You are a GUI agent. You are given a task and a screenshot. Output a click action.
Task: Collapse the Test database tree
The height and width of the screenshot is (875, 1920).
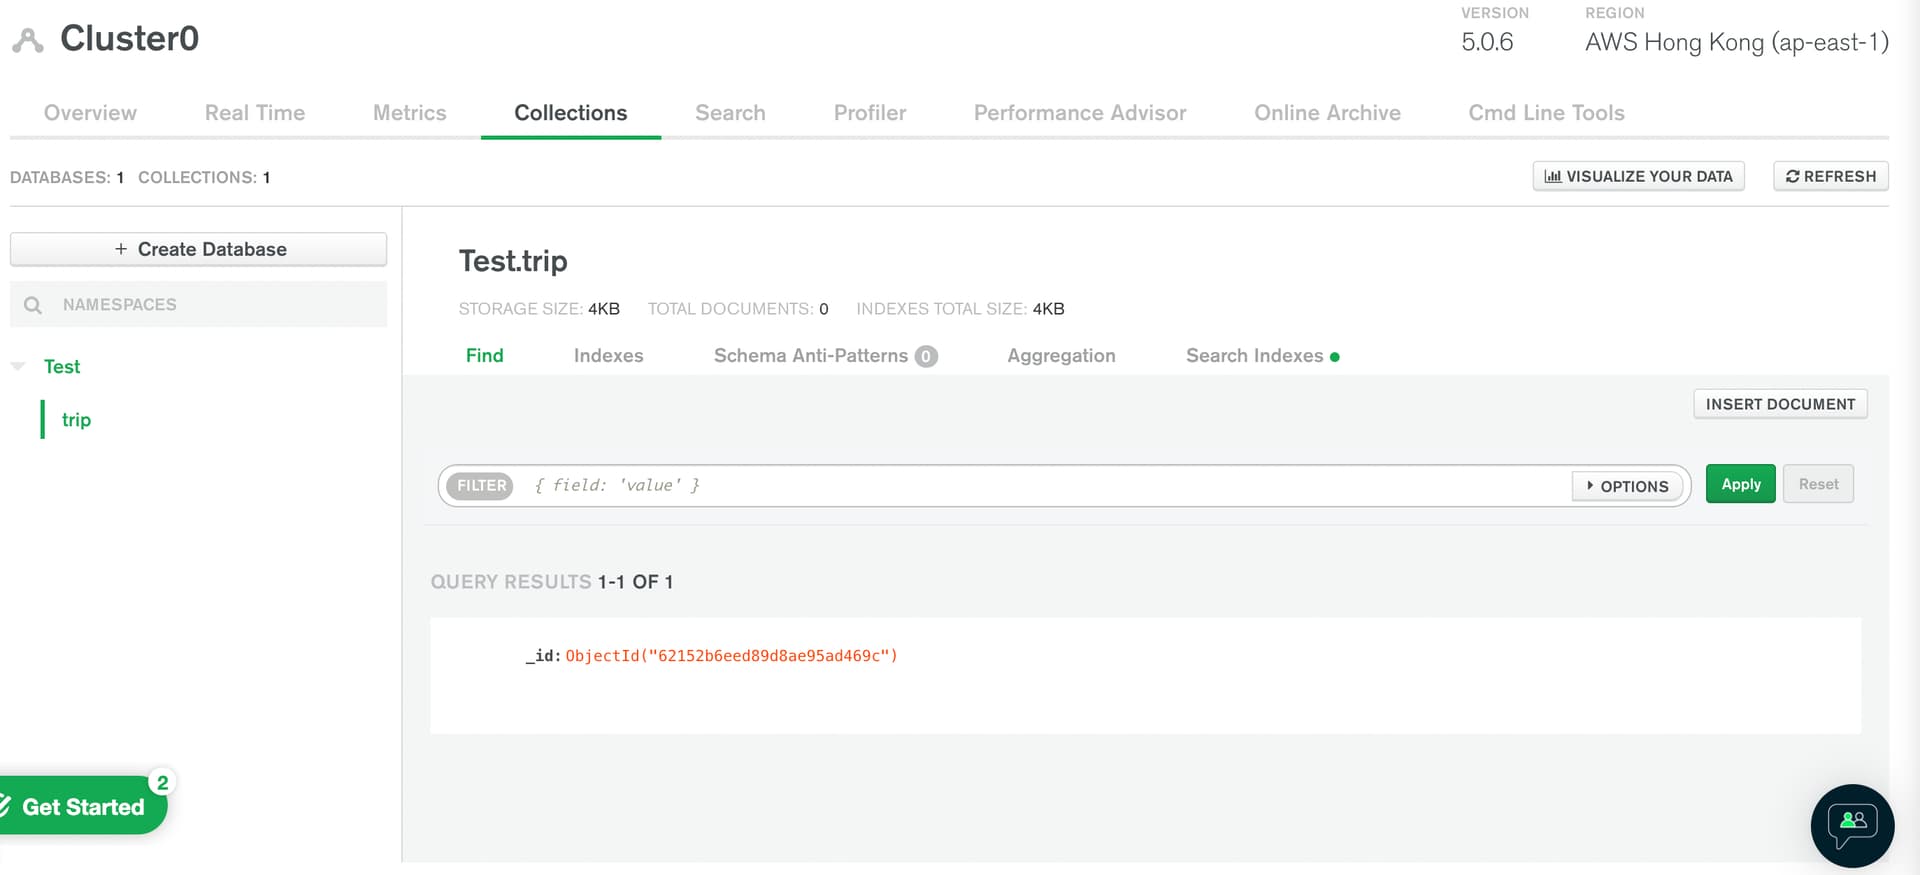pos(18,367)
